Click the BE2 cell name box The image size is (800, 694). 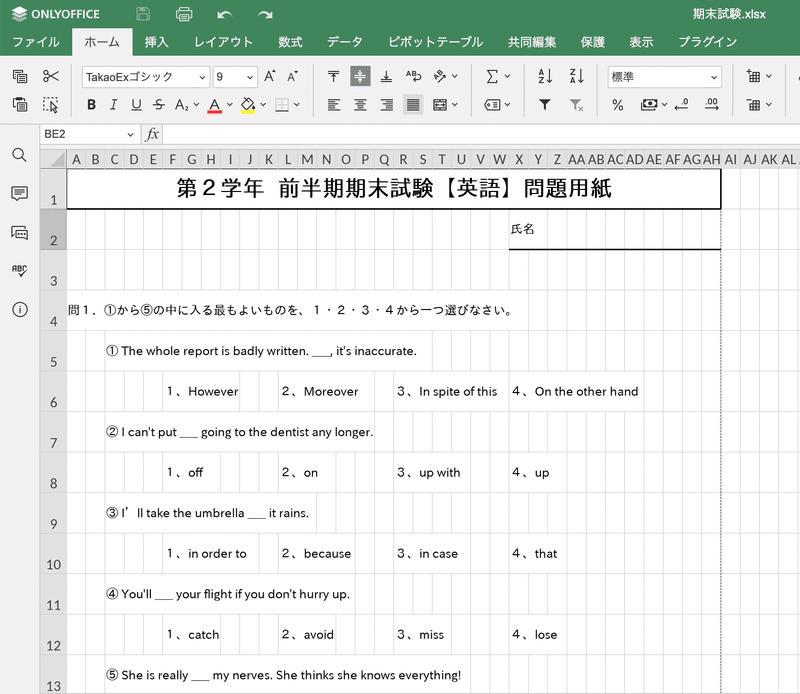coord(88,134)
